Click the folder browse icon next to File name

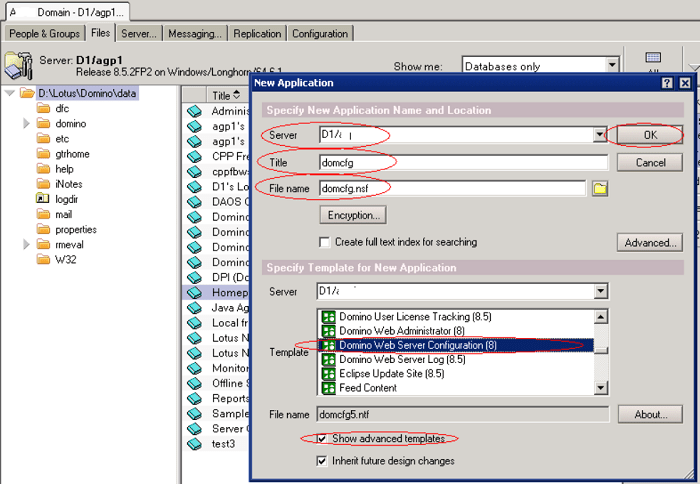[600, 188]
